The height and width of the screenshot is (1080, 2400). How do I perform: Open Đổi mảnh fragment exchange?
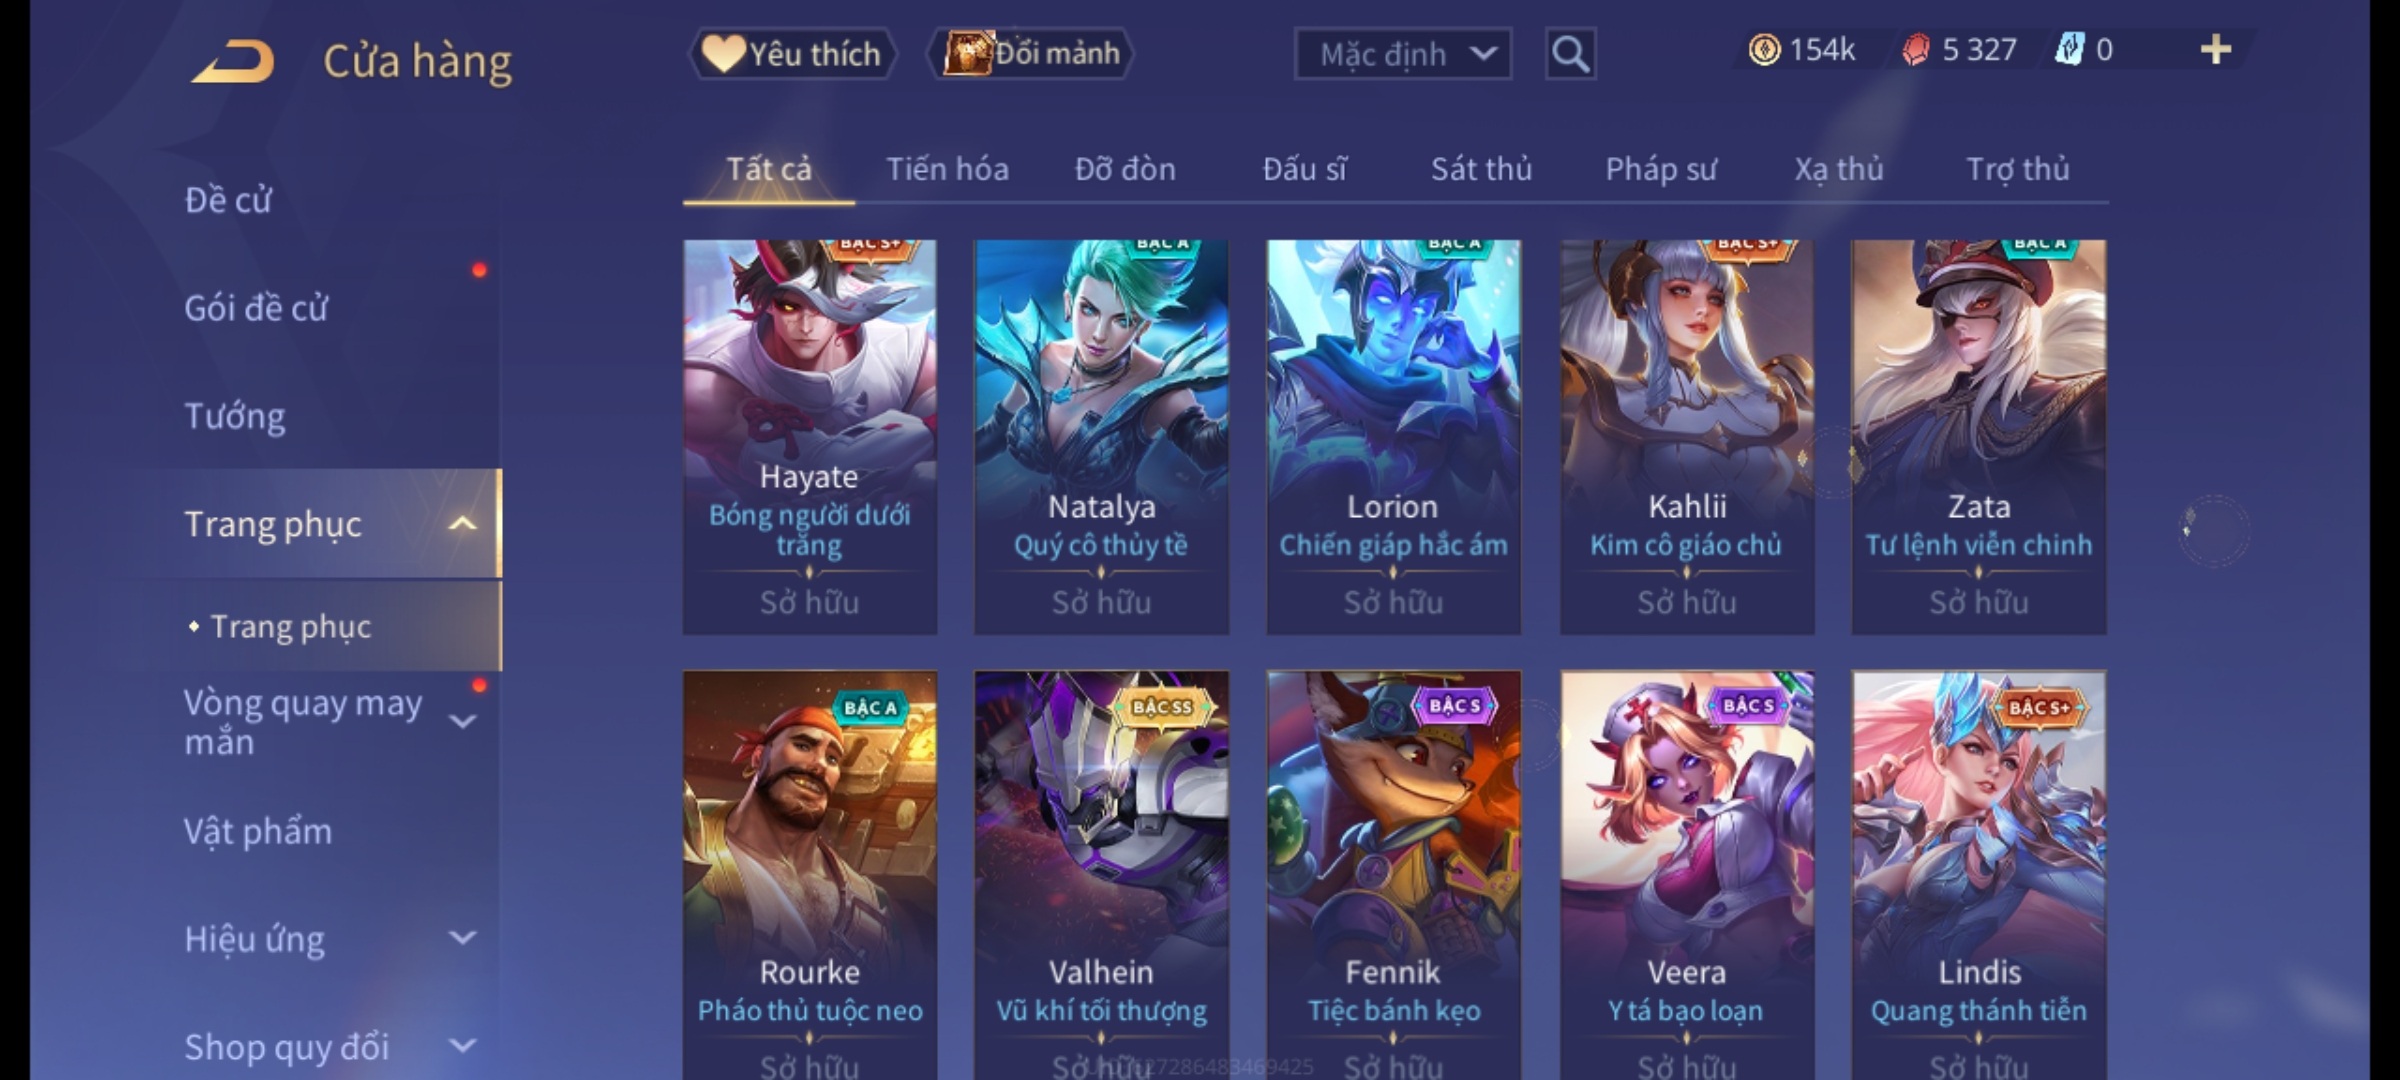1031,54
